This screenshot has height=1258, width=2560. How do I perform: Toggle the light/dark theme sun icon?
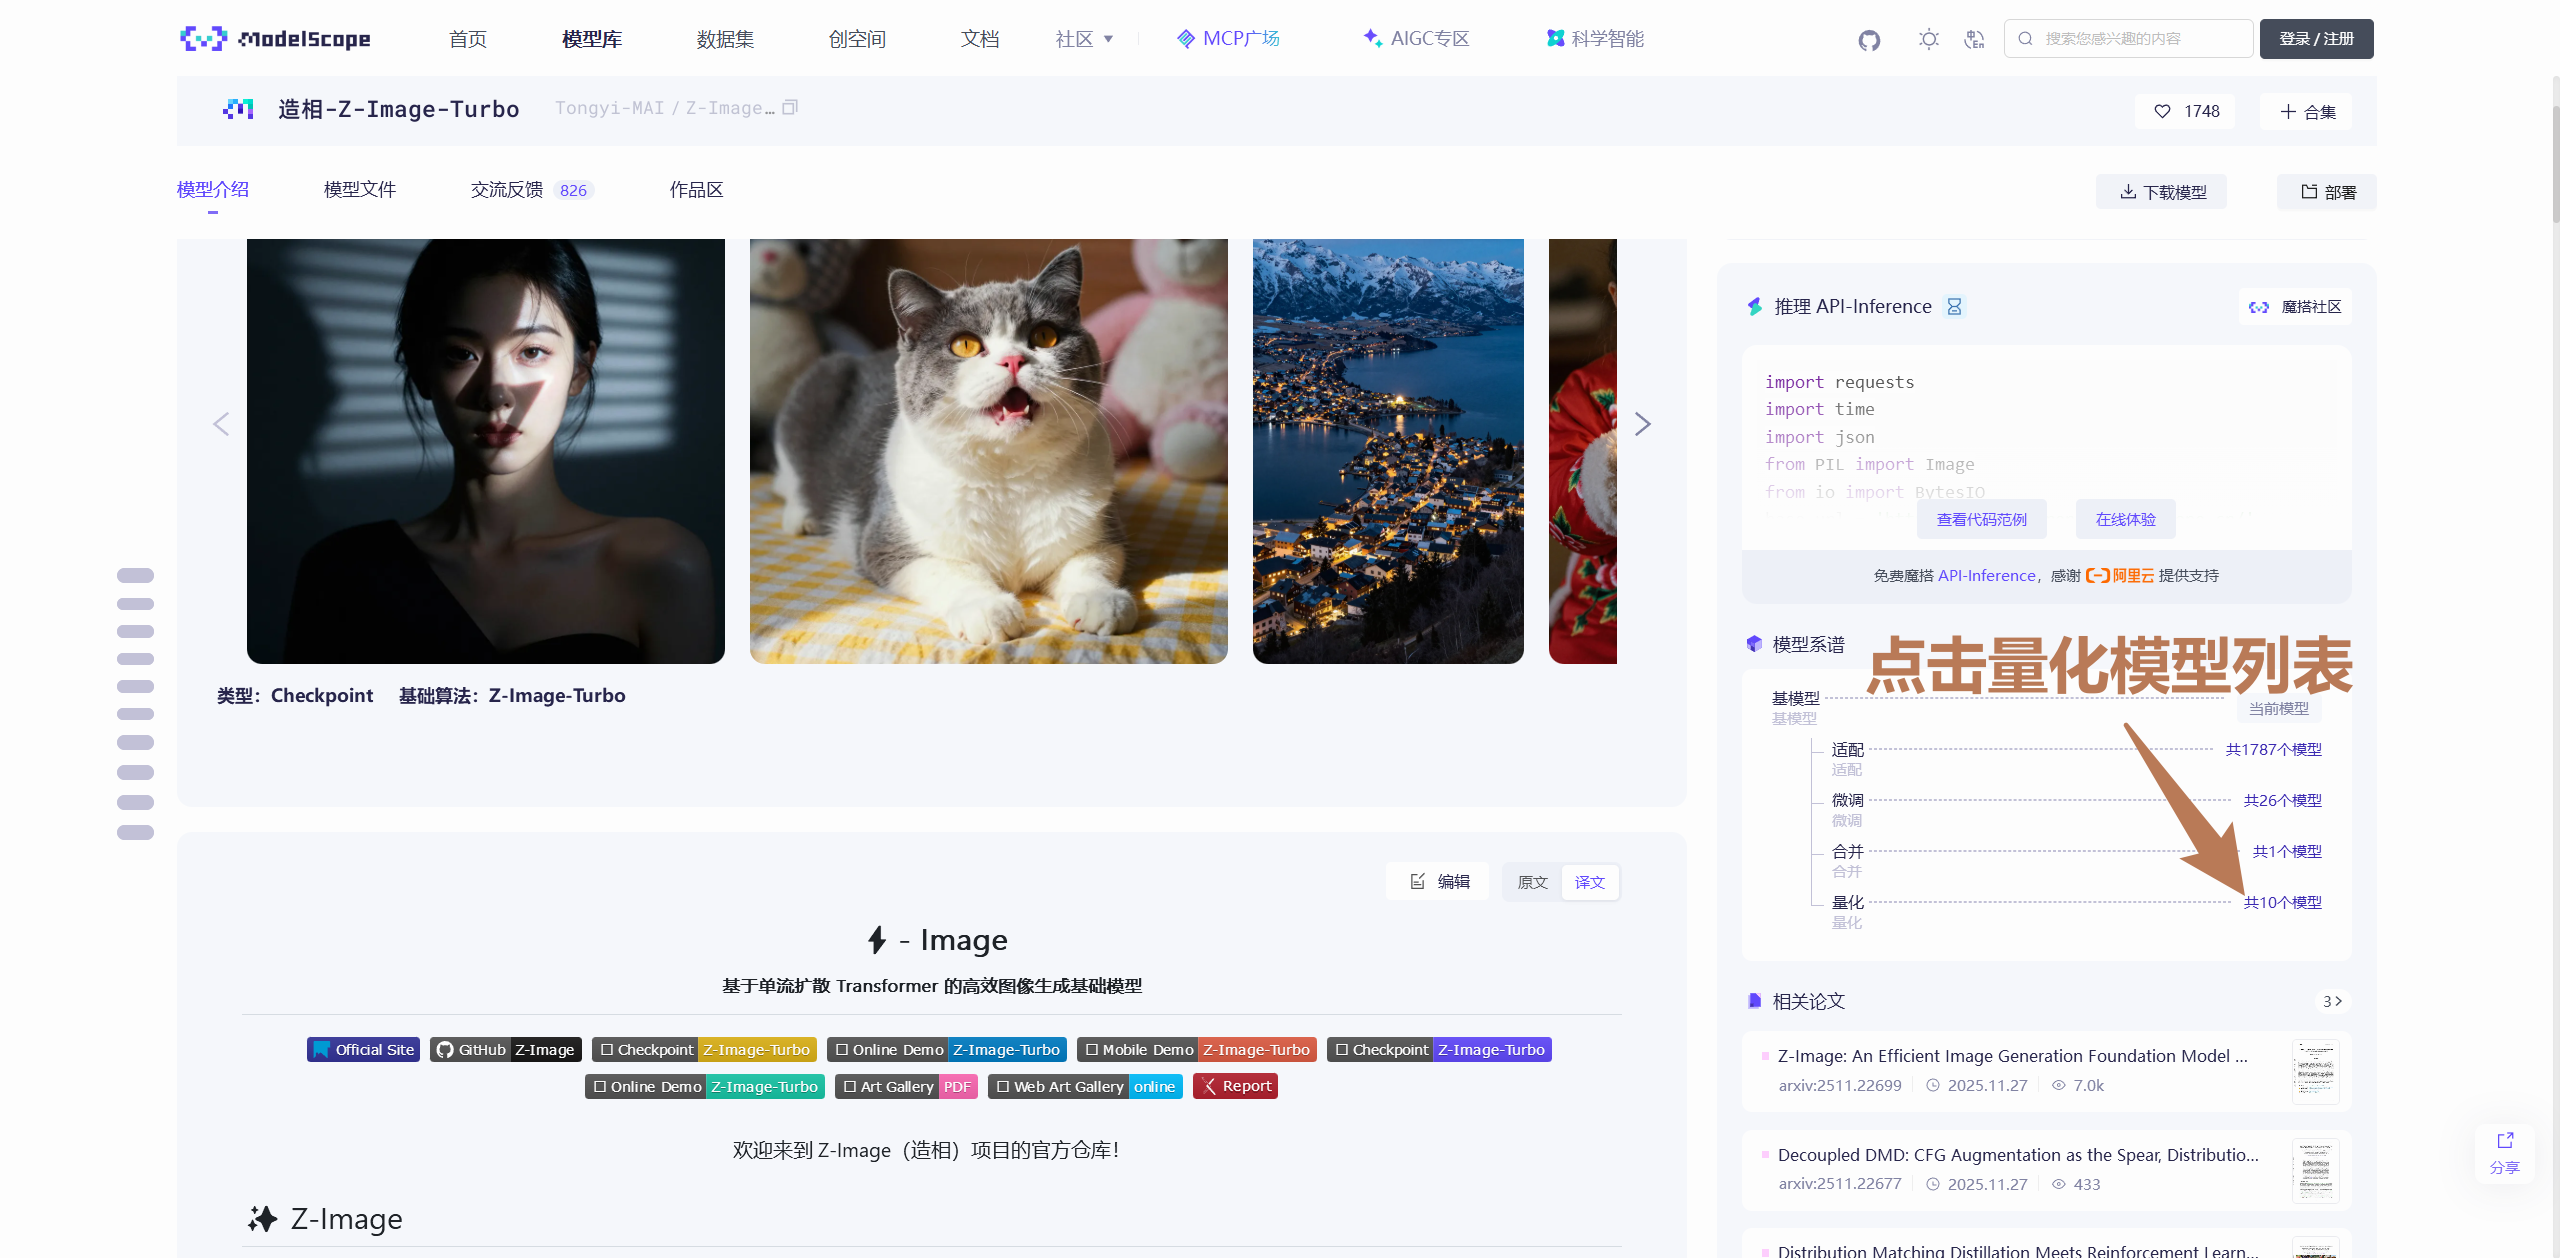[1928, 39]
